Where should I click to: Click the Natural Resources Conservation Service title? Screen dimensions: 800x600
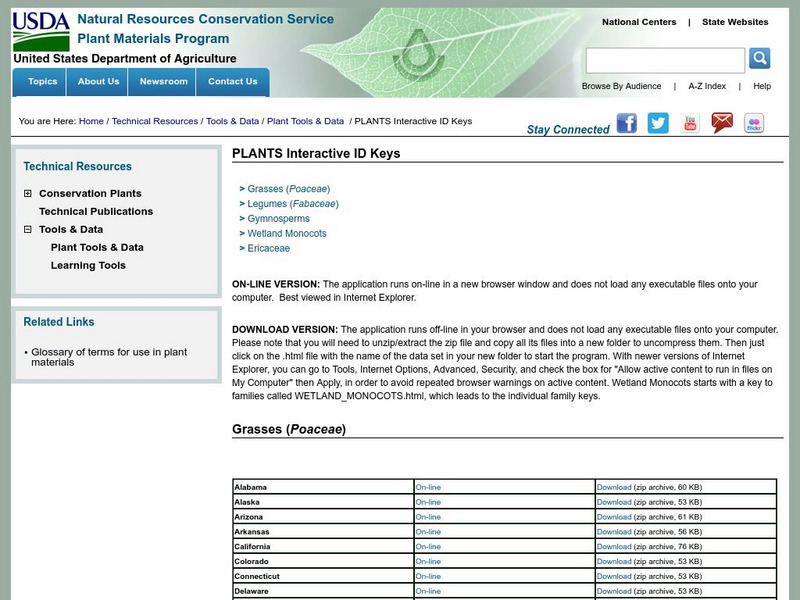coord(206,19)
